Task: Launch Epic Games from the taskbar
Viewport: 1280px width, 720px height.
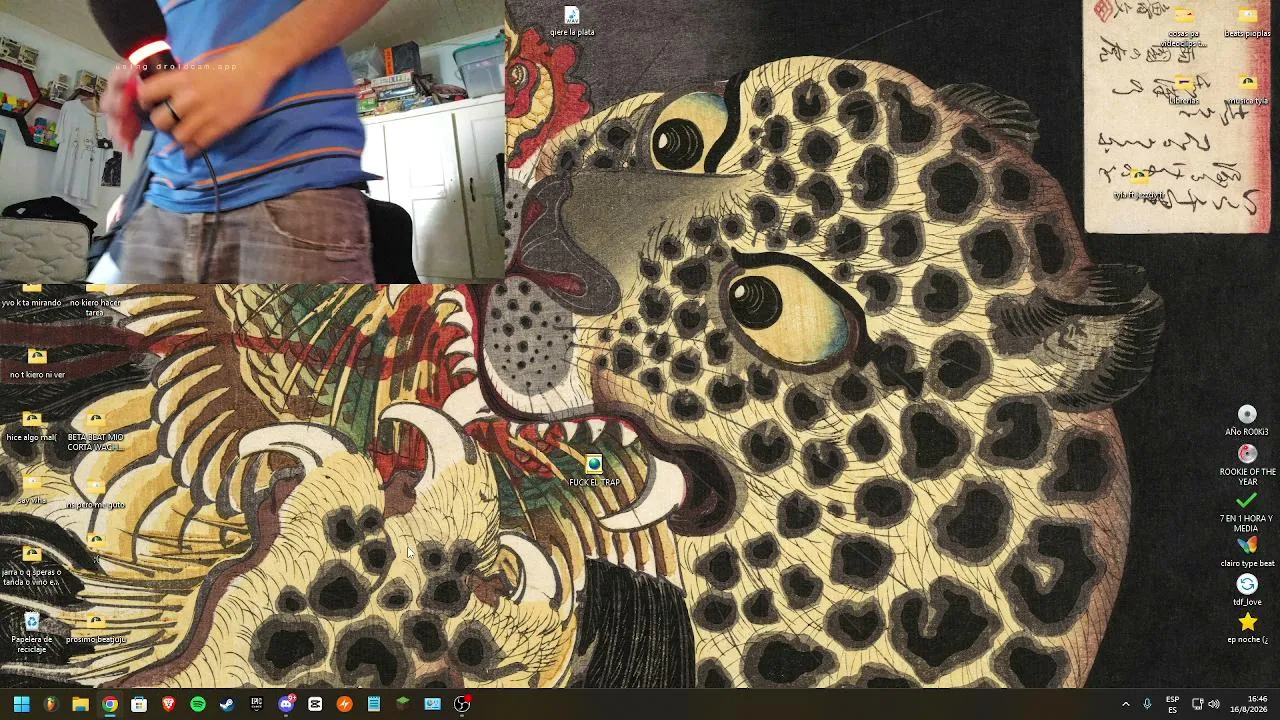Action: tap(256, 704)
